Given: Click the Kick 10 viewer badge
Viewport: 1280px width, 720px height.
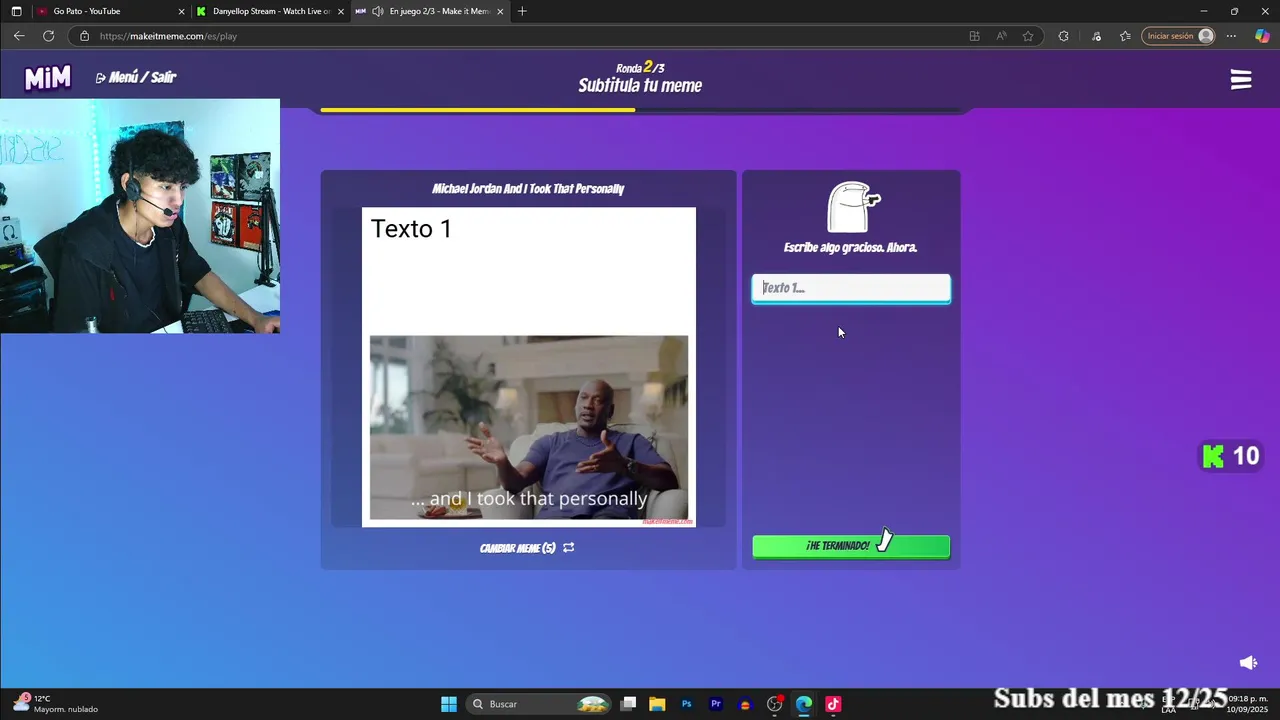Looking at the screenshot, I should (x=1231, y=457).
